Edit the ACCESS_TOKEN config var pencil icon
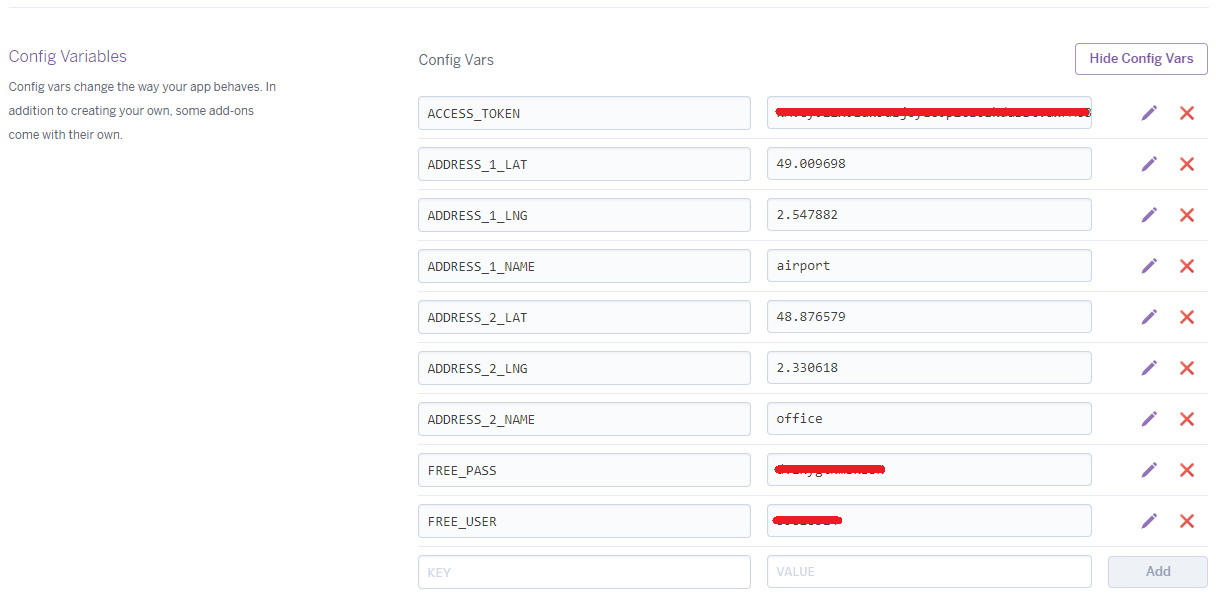 point(1149,113)
